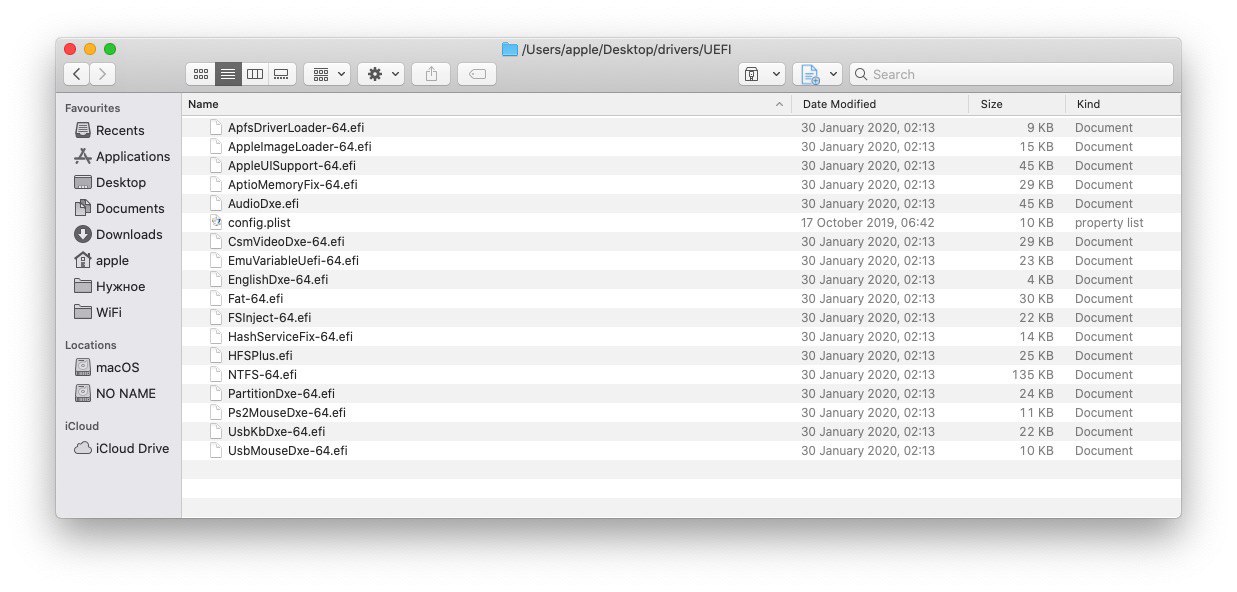Screen dimensions: 1237x592
Task: Click the window title path /Users/apple/Desktop/drivers/UEFI
Action: (x=627, y=49)
